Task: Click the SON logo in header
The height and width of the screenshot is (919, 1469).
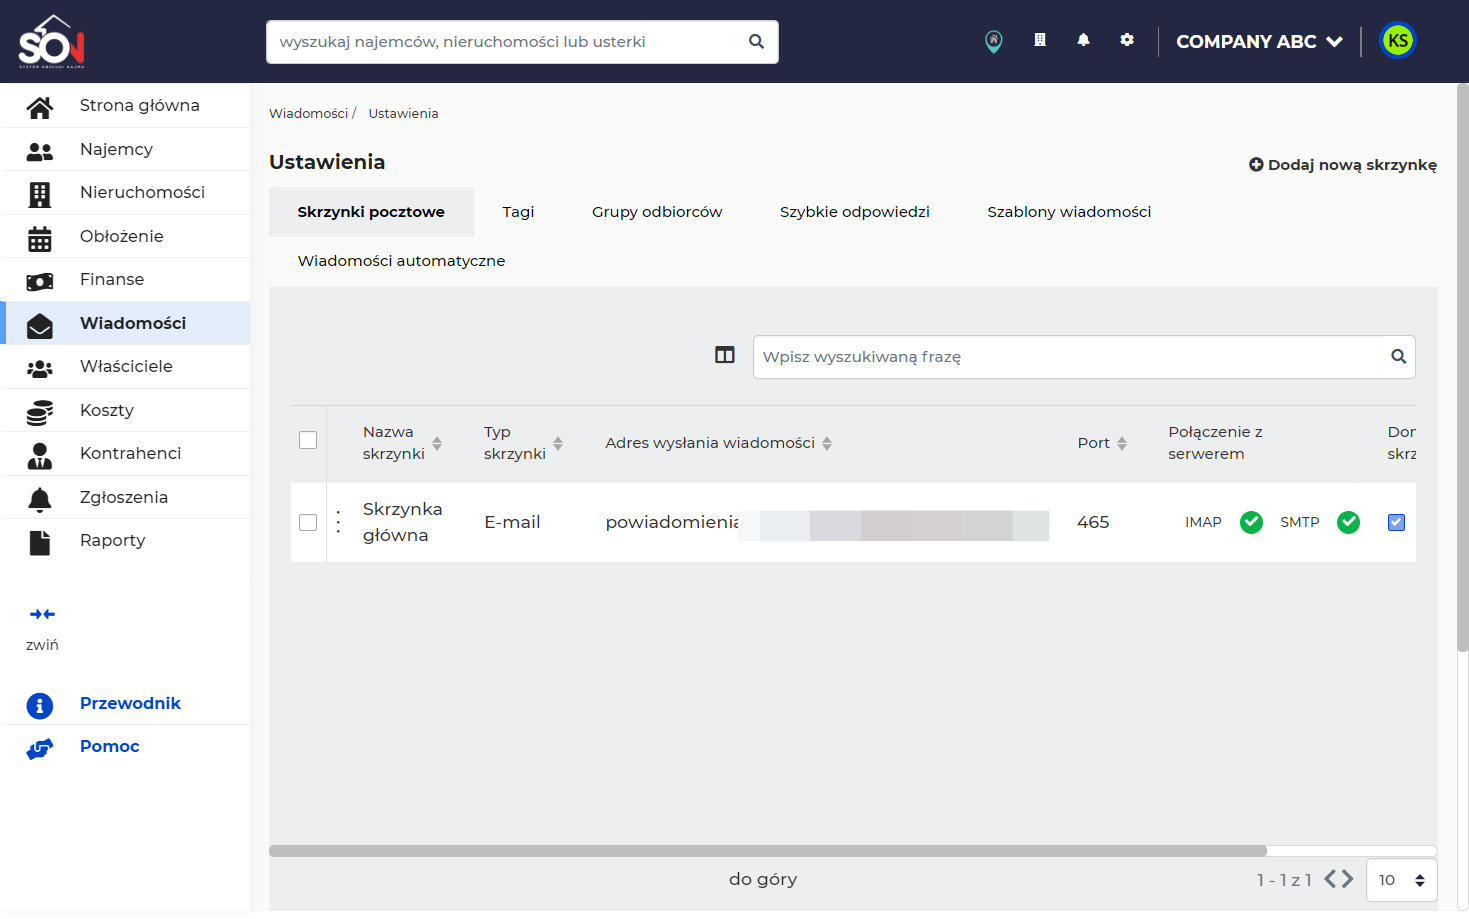Action: click(x=52, y=41)
